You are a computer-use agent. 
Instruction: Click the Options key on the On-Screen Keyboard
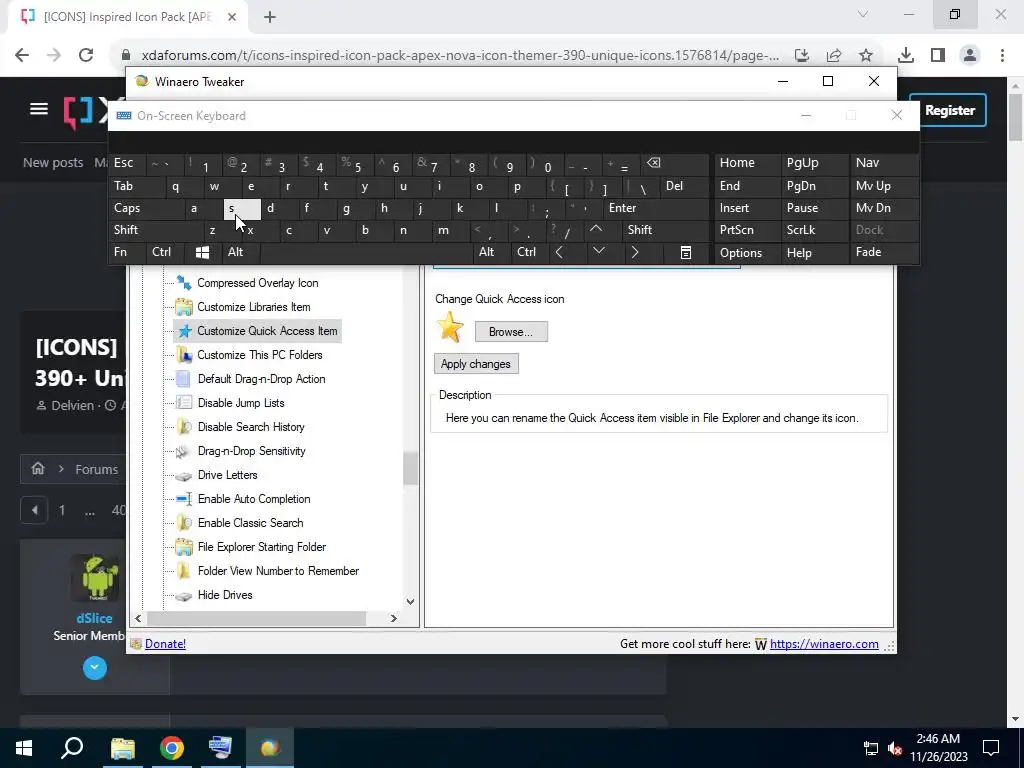[x=748, y=253]
